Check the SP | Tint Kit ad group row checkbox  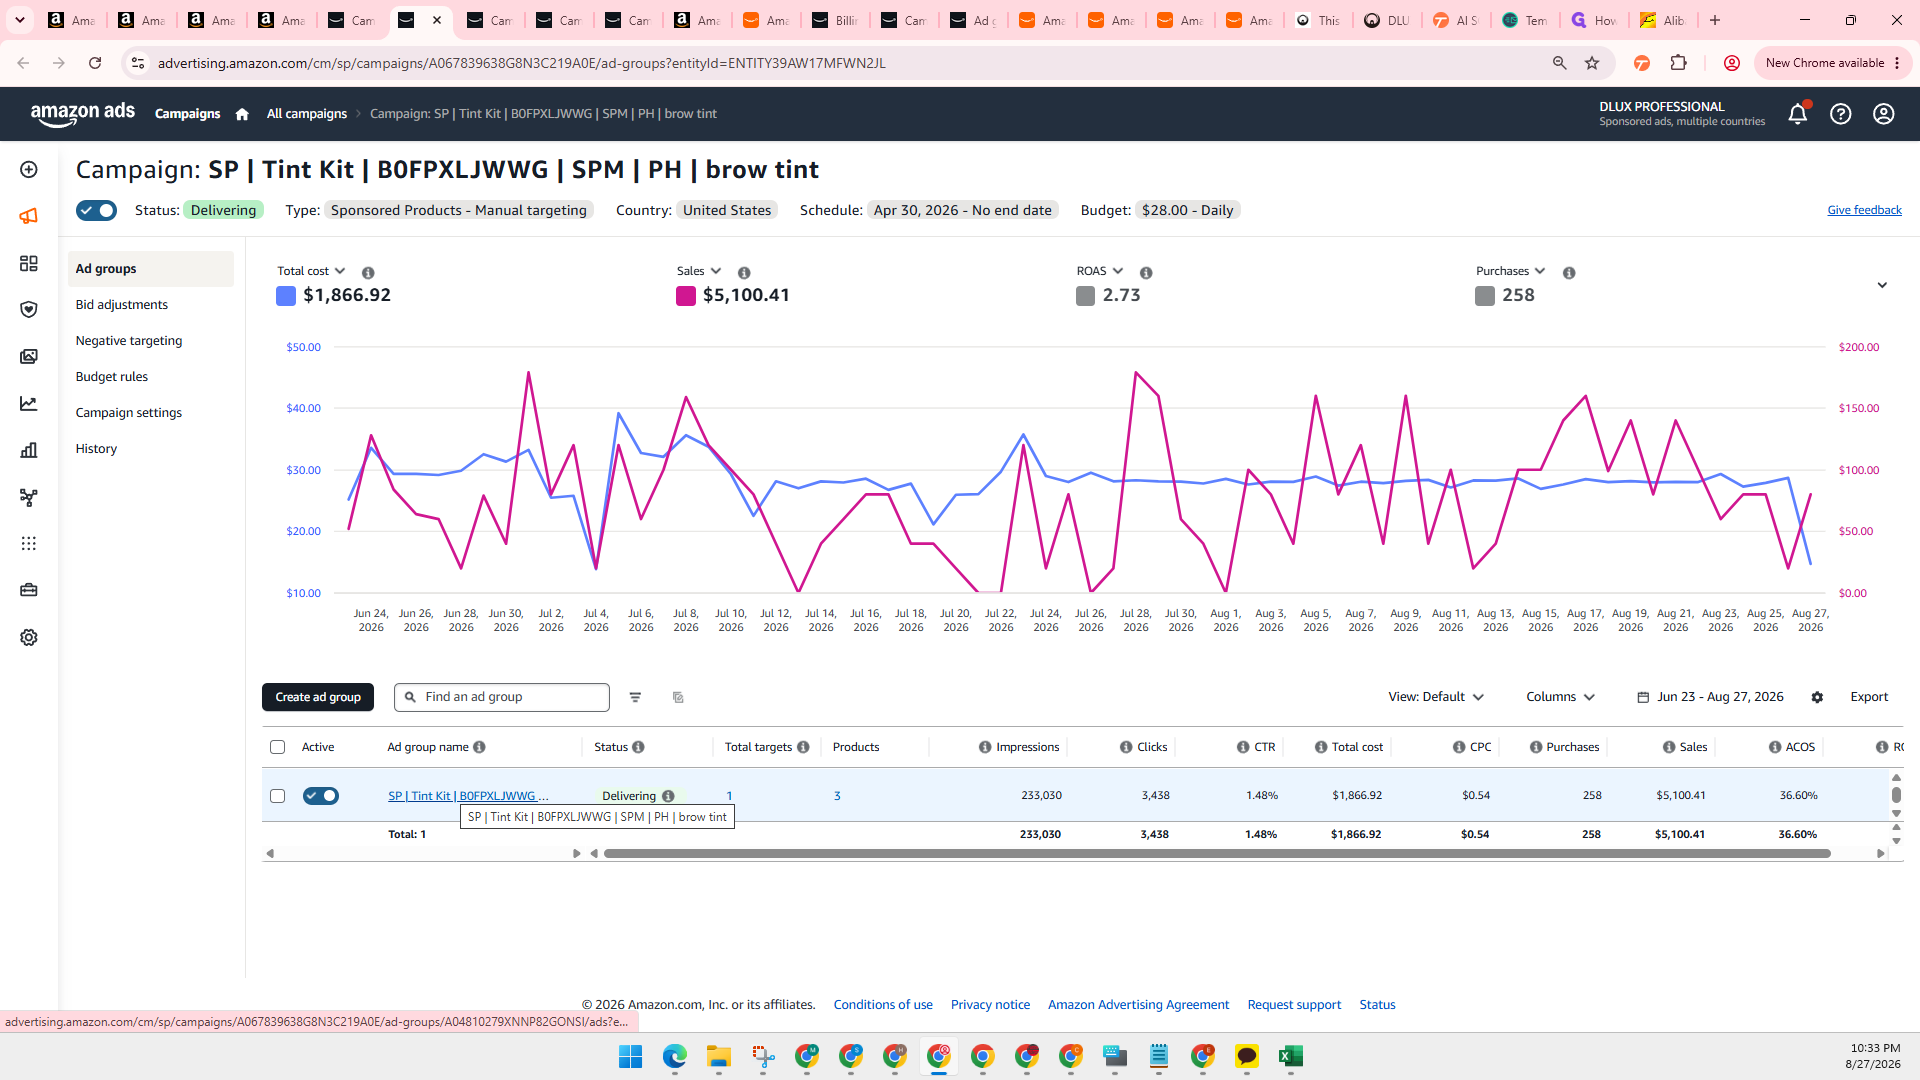pyautogui.click(x=277, y=796)
